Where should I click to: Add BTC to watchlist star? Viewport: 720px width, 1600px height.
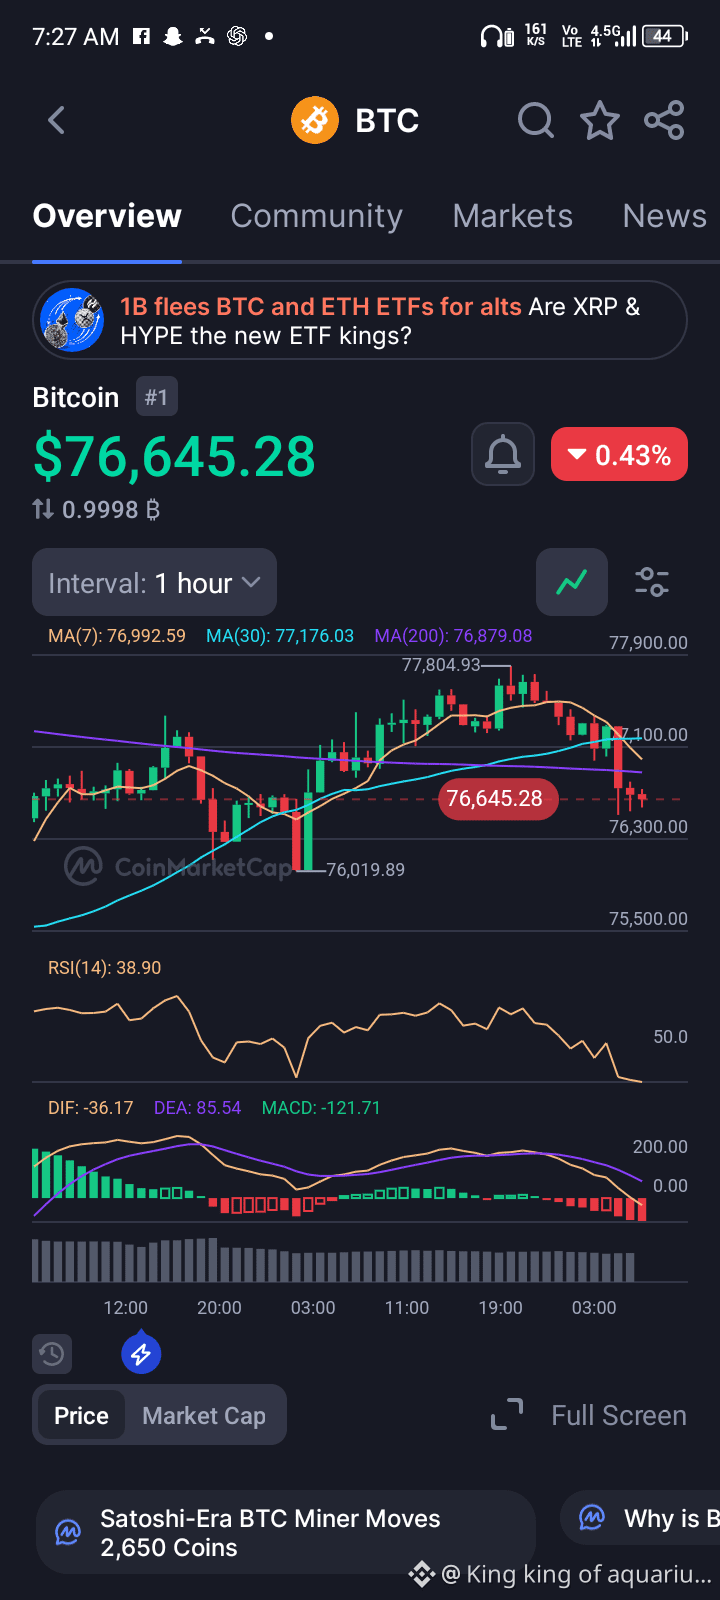coord(600,121)
